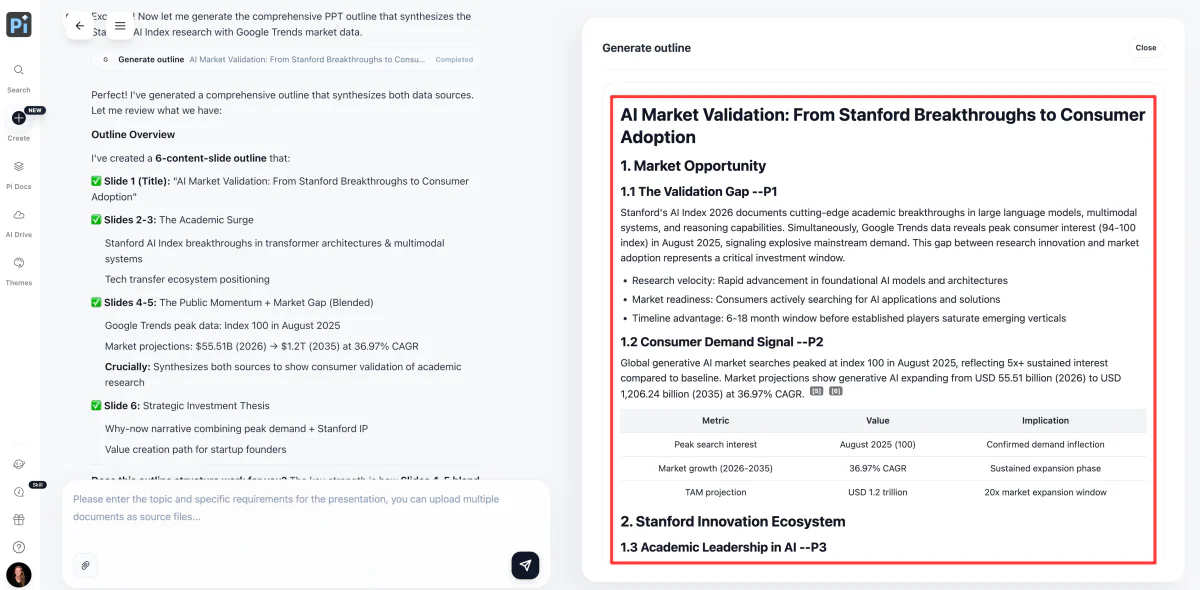The image size is (1200, 590).
Task: Send the message with arrow button
Action: pyautogui.click(x=525, y=565)
